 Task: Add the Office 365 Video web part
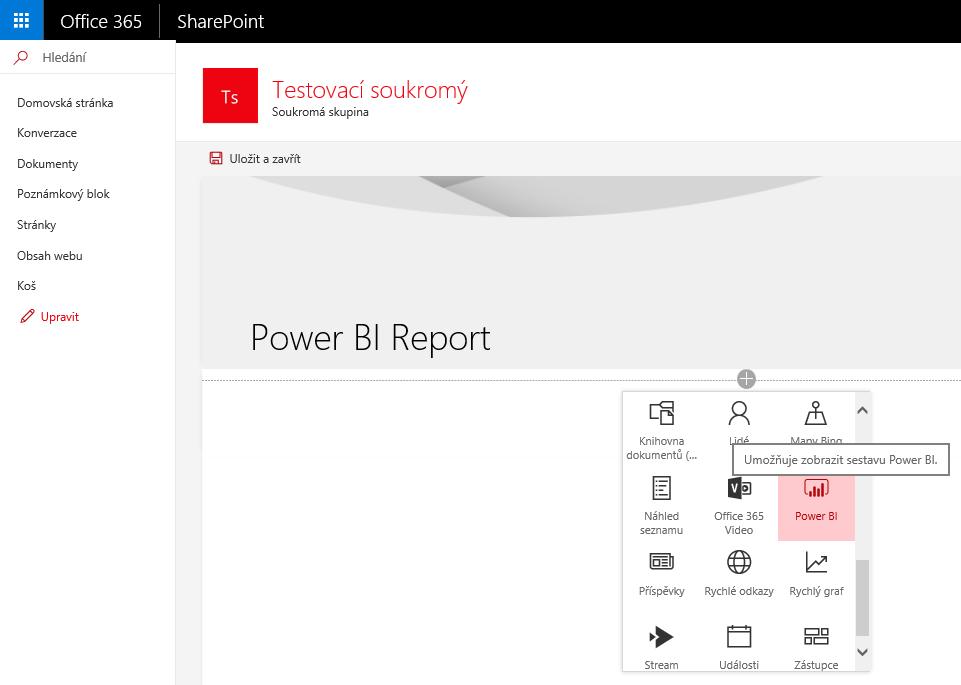point(739,505)
